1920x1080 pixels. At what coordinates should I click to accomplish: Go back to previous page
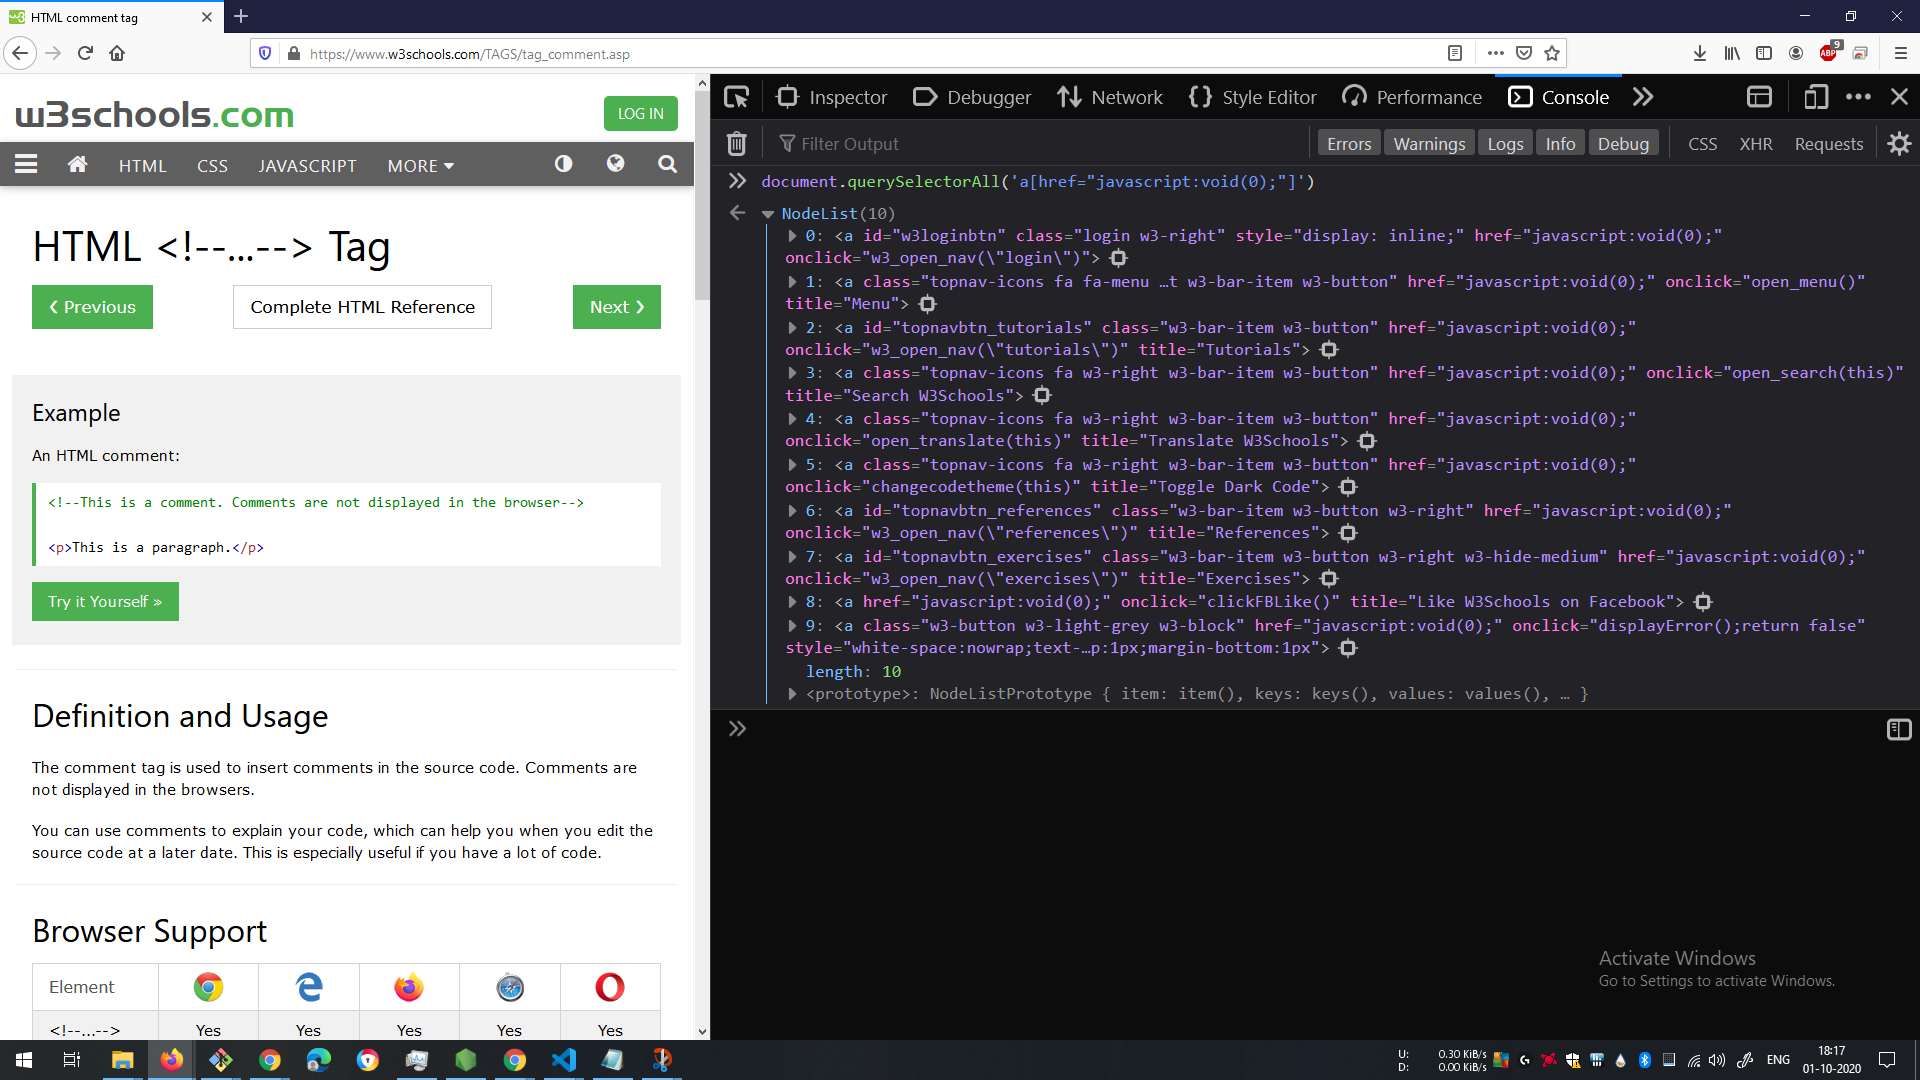tap(20, 53)
